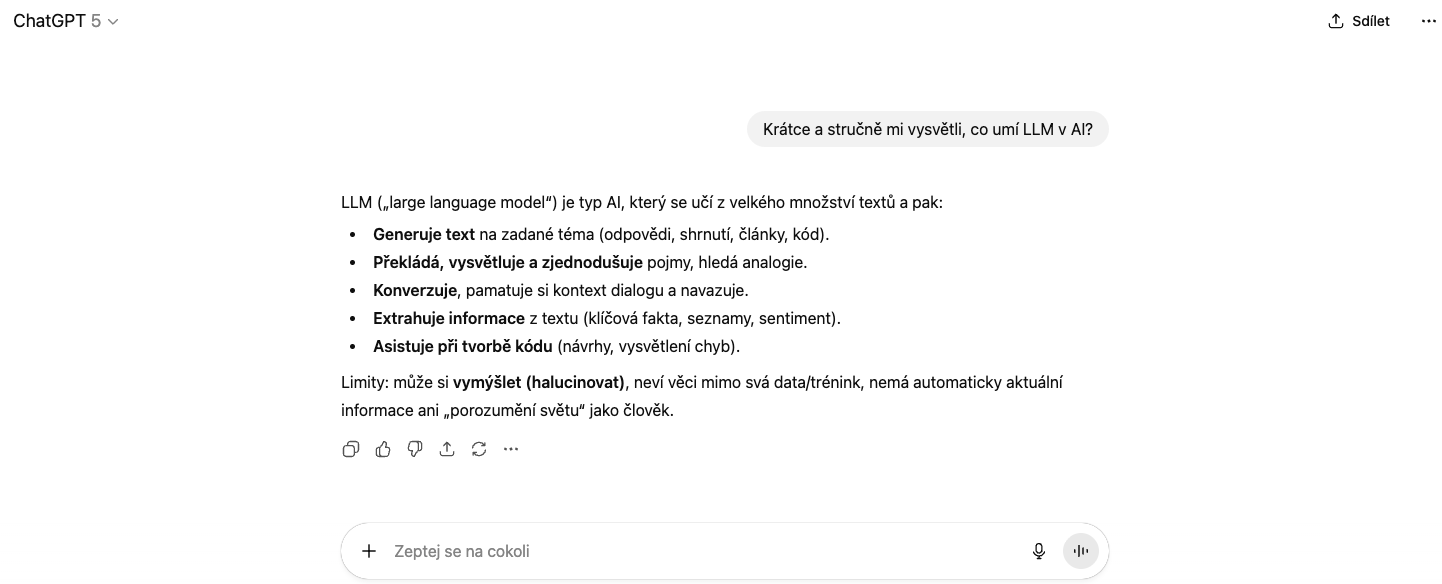This screenshot has width=1442, height=584.
Task: Collapse the model picker chevron
Action: pos(112,21)
